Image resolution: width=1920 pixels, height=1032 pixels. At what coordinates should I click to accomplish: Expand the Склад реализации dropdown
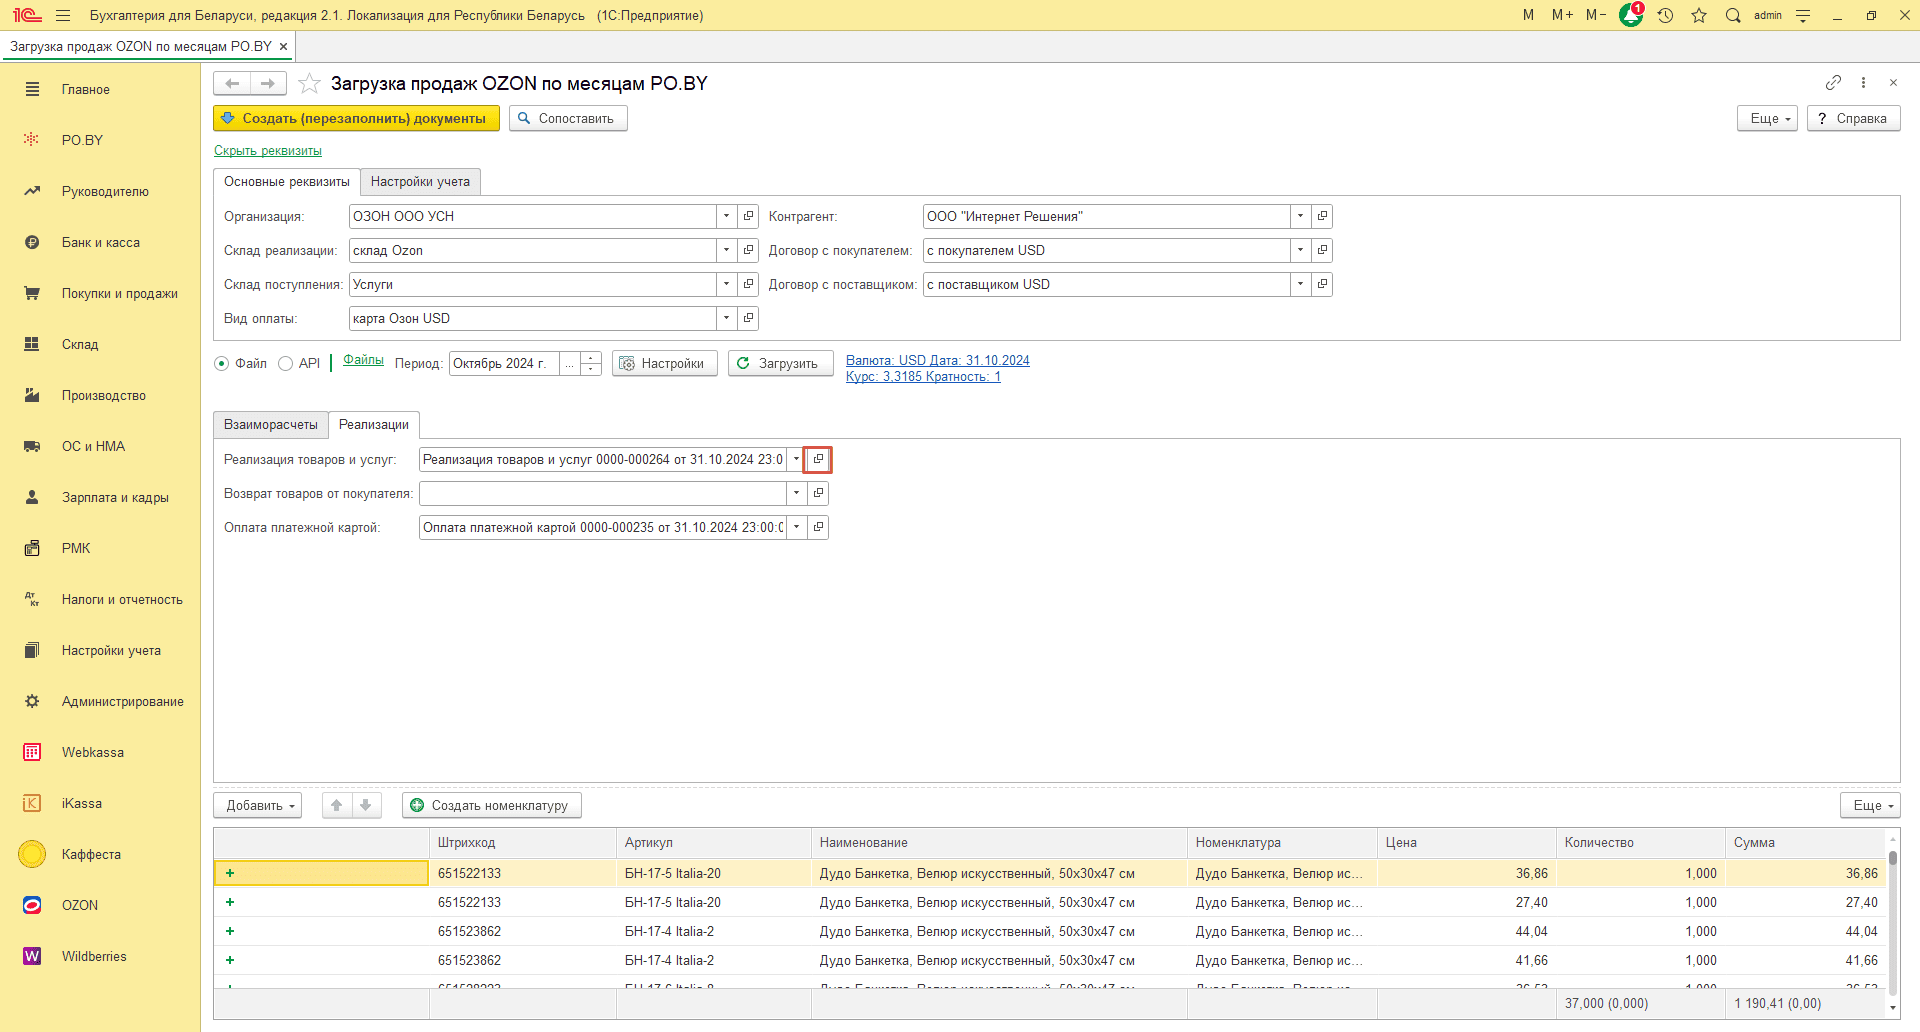(x=727, y=250)
